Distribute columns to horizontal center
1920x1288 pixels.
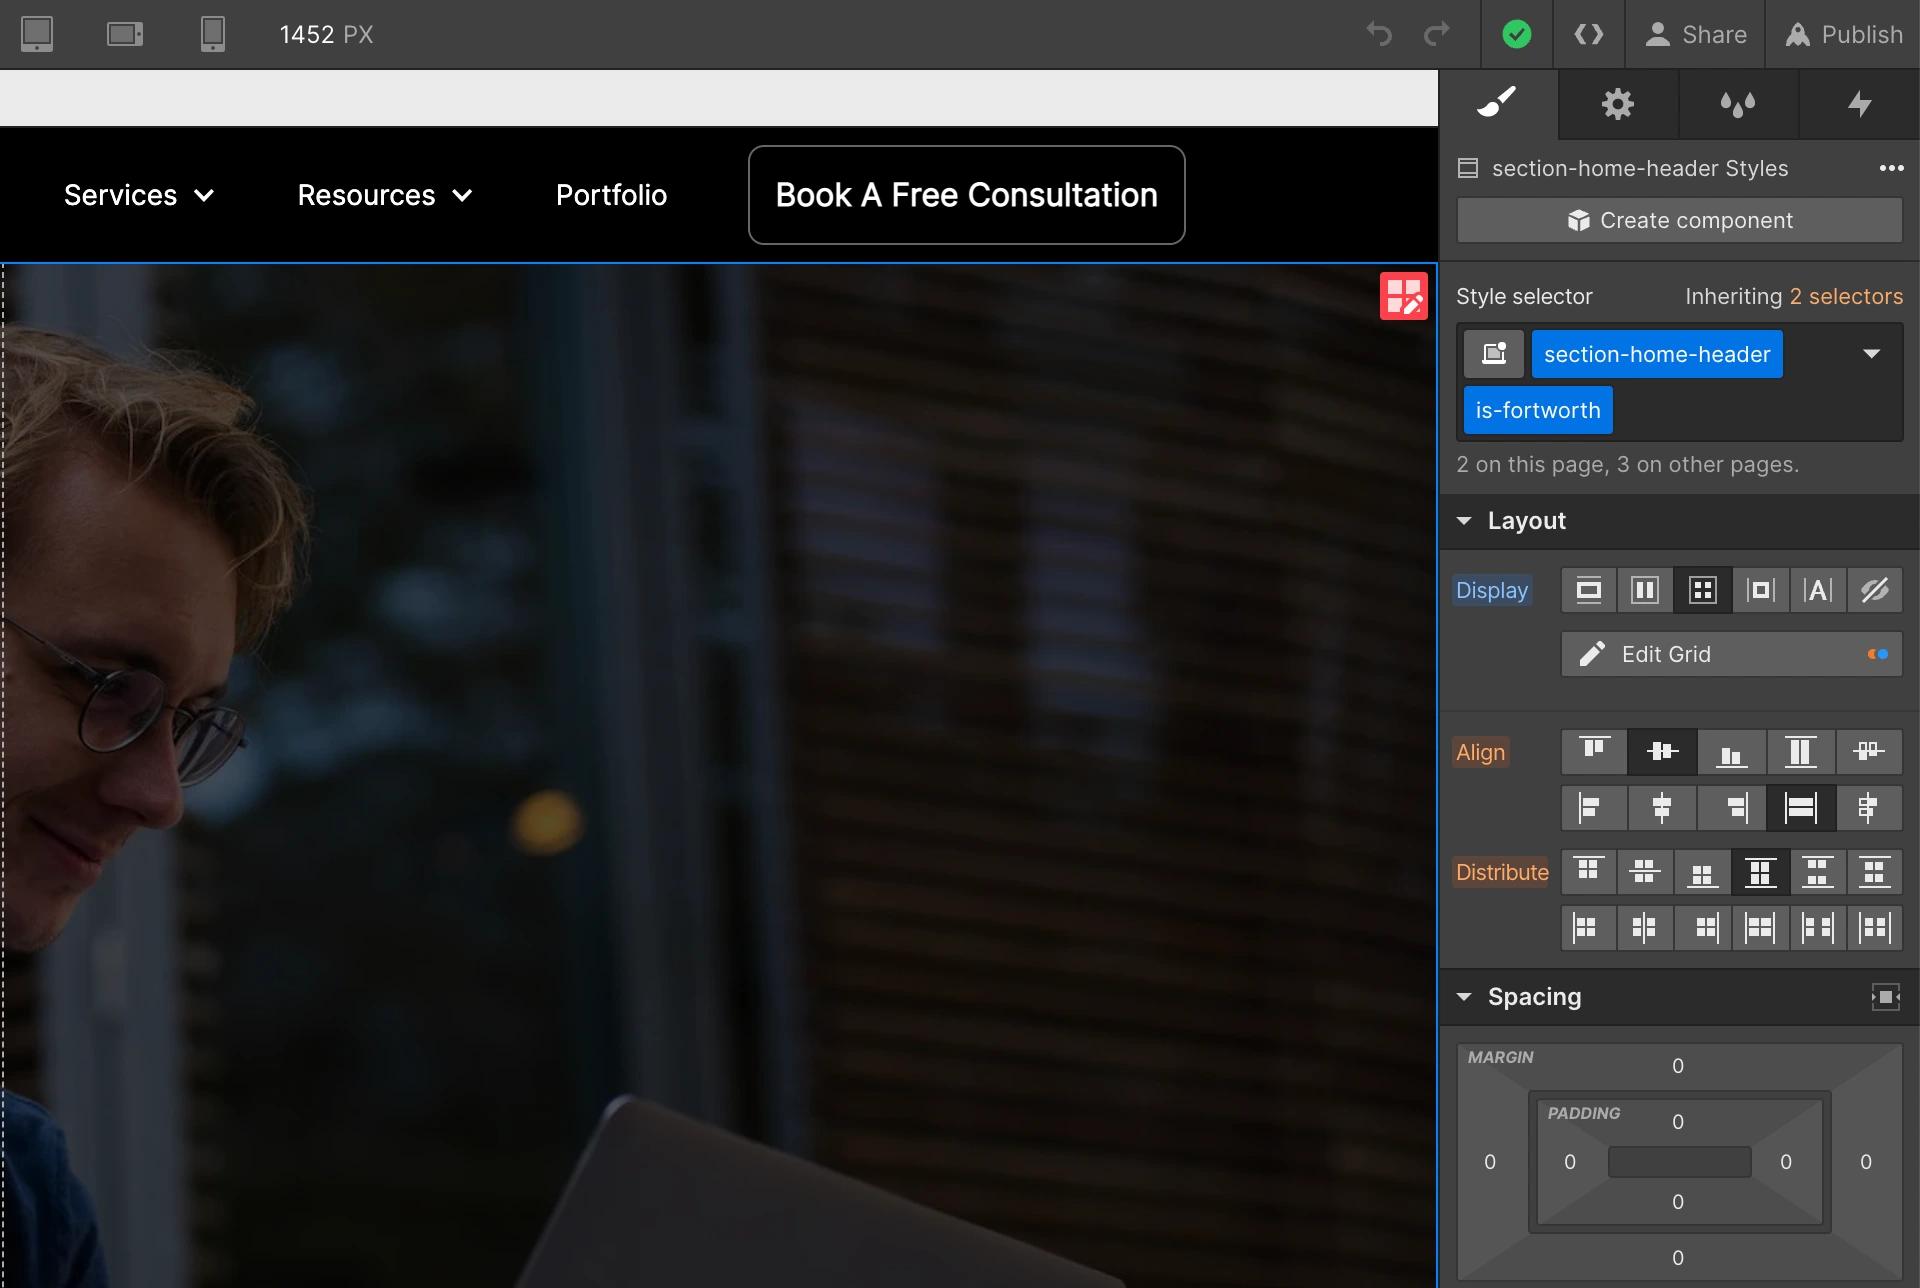pyautogui.click(x=1645, y=928)
